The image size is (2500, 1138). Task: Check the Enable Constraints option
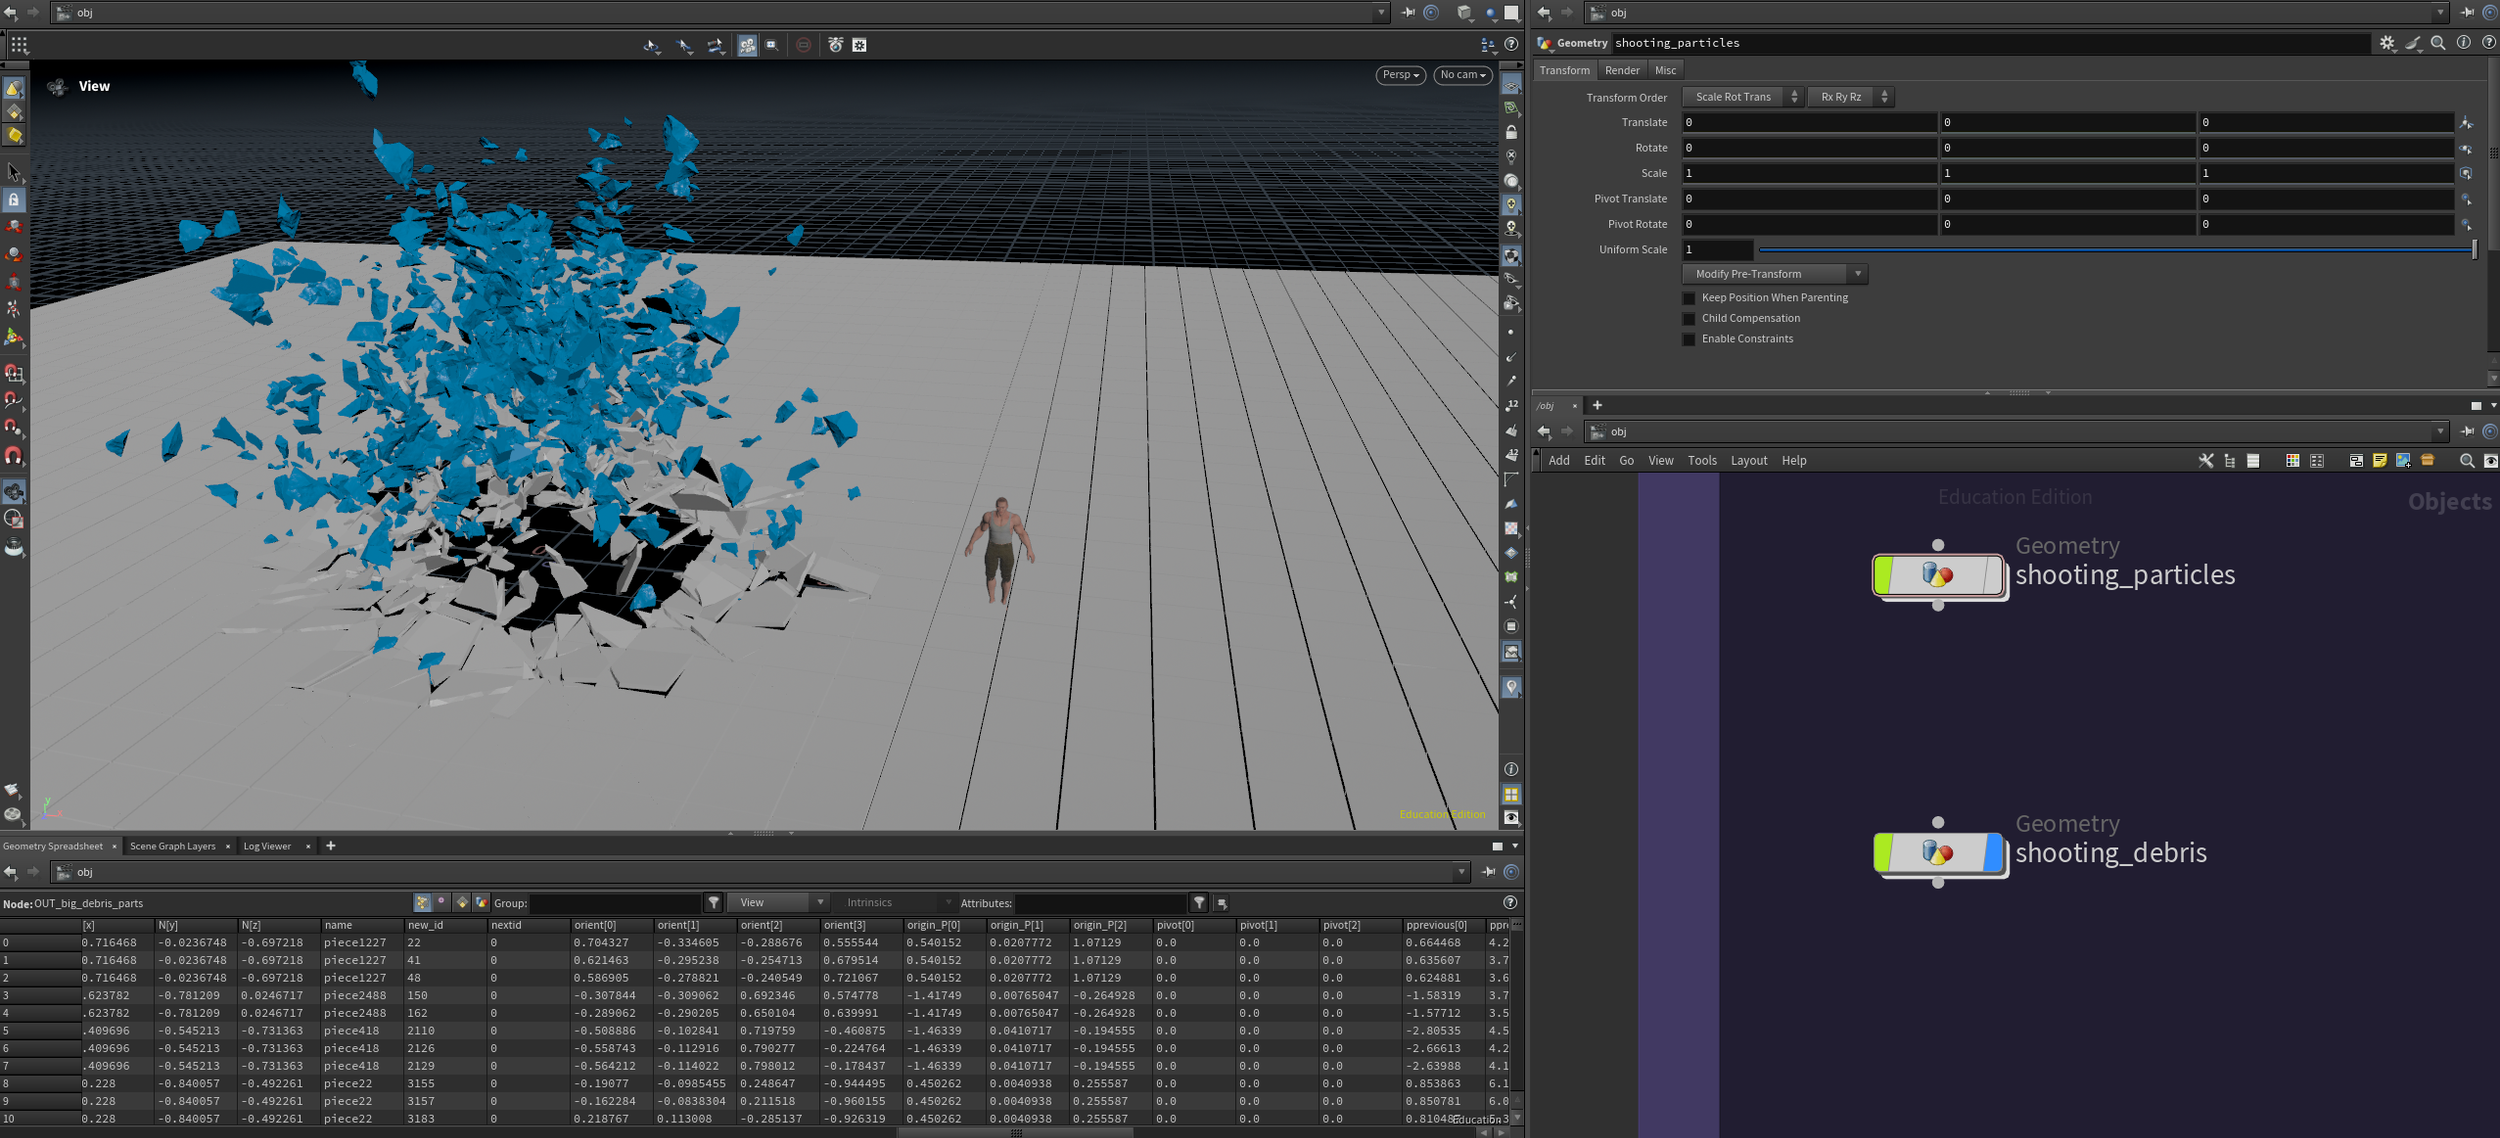tap(1689, 340)
